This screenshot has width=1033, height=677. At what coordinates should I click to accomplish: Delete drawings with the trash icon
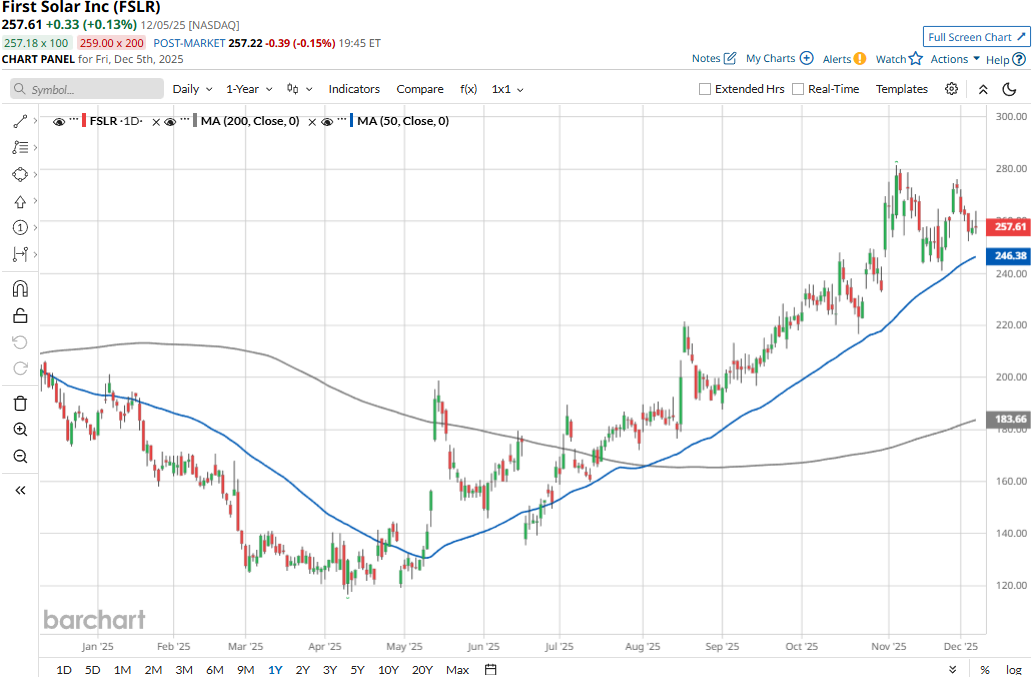pos(20,403)
